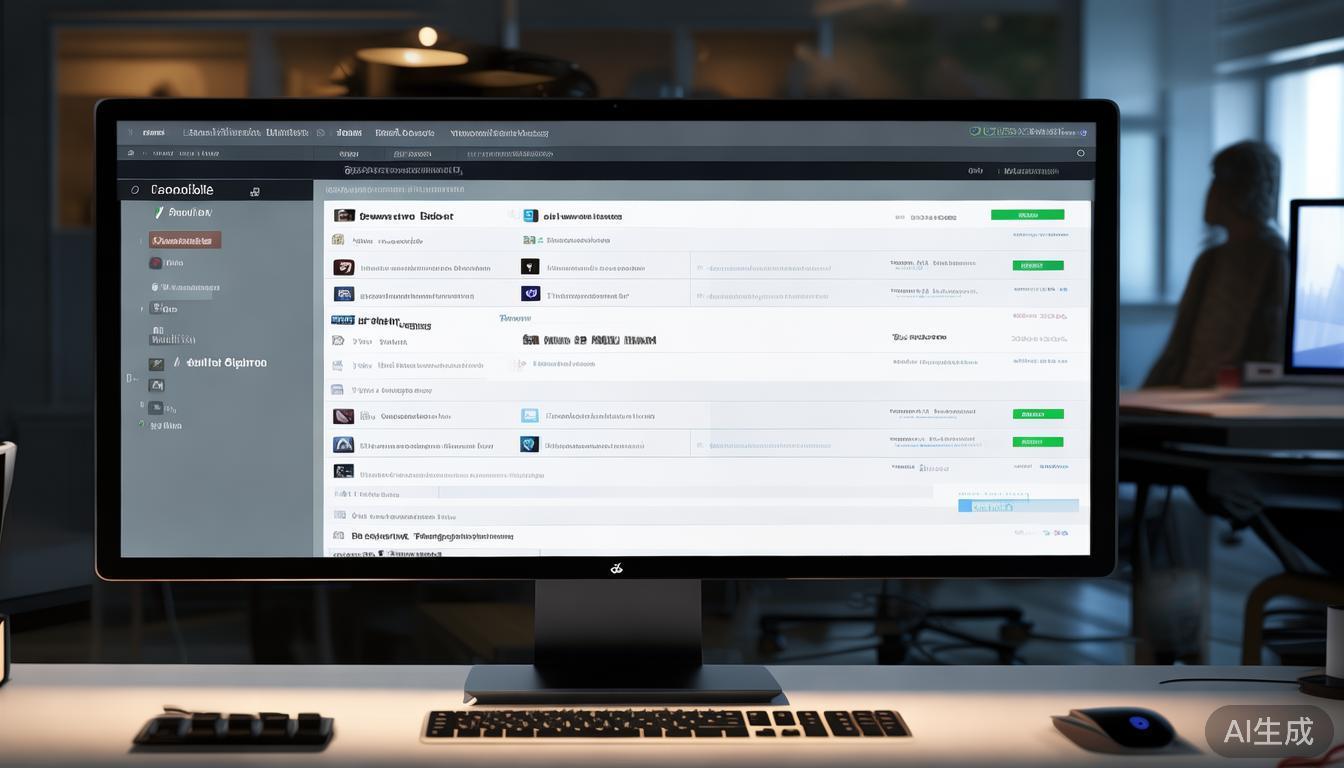The image size is (1344, 768).
Task: Select the first tab in the top menu bar
Action: click(153, 132)
